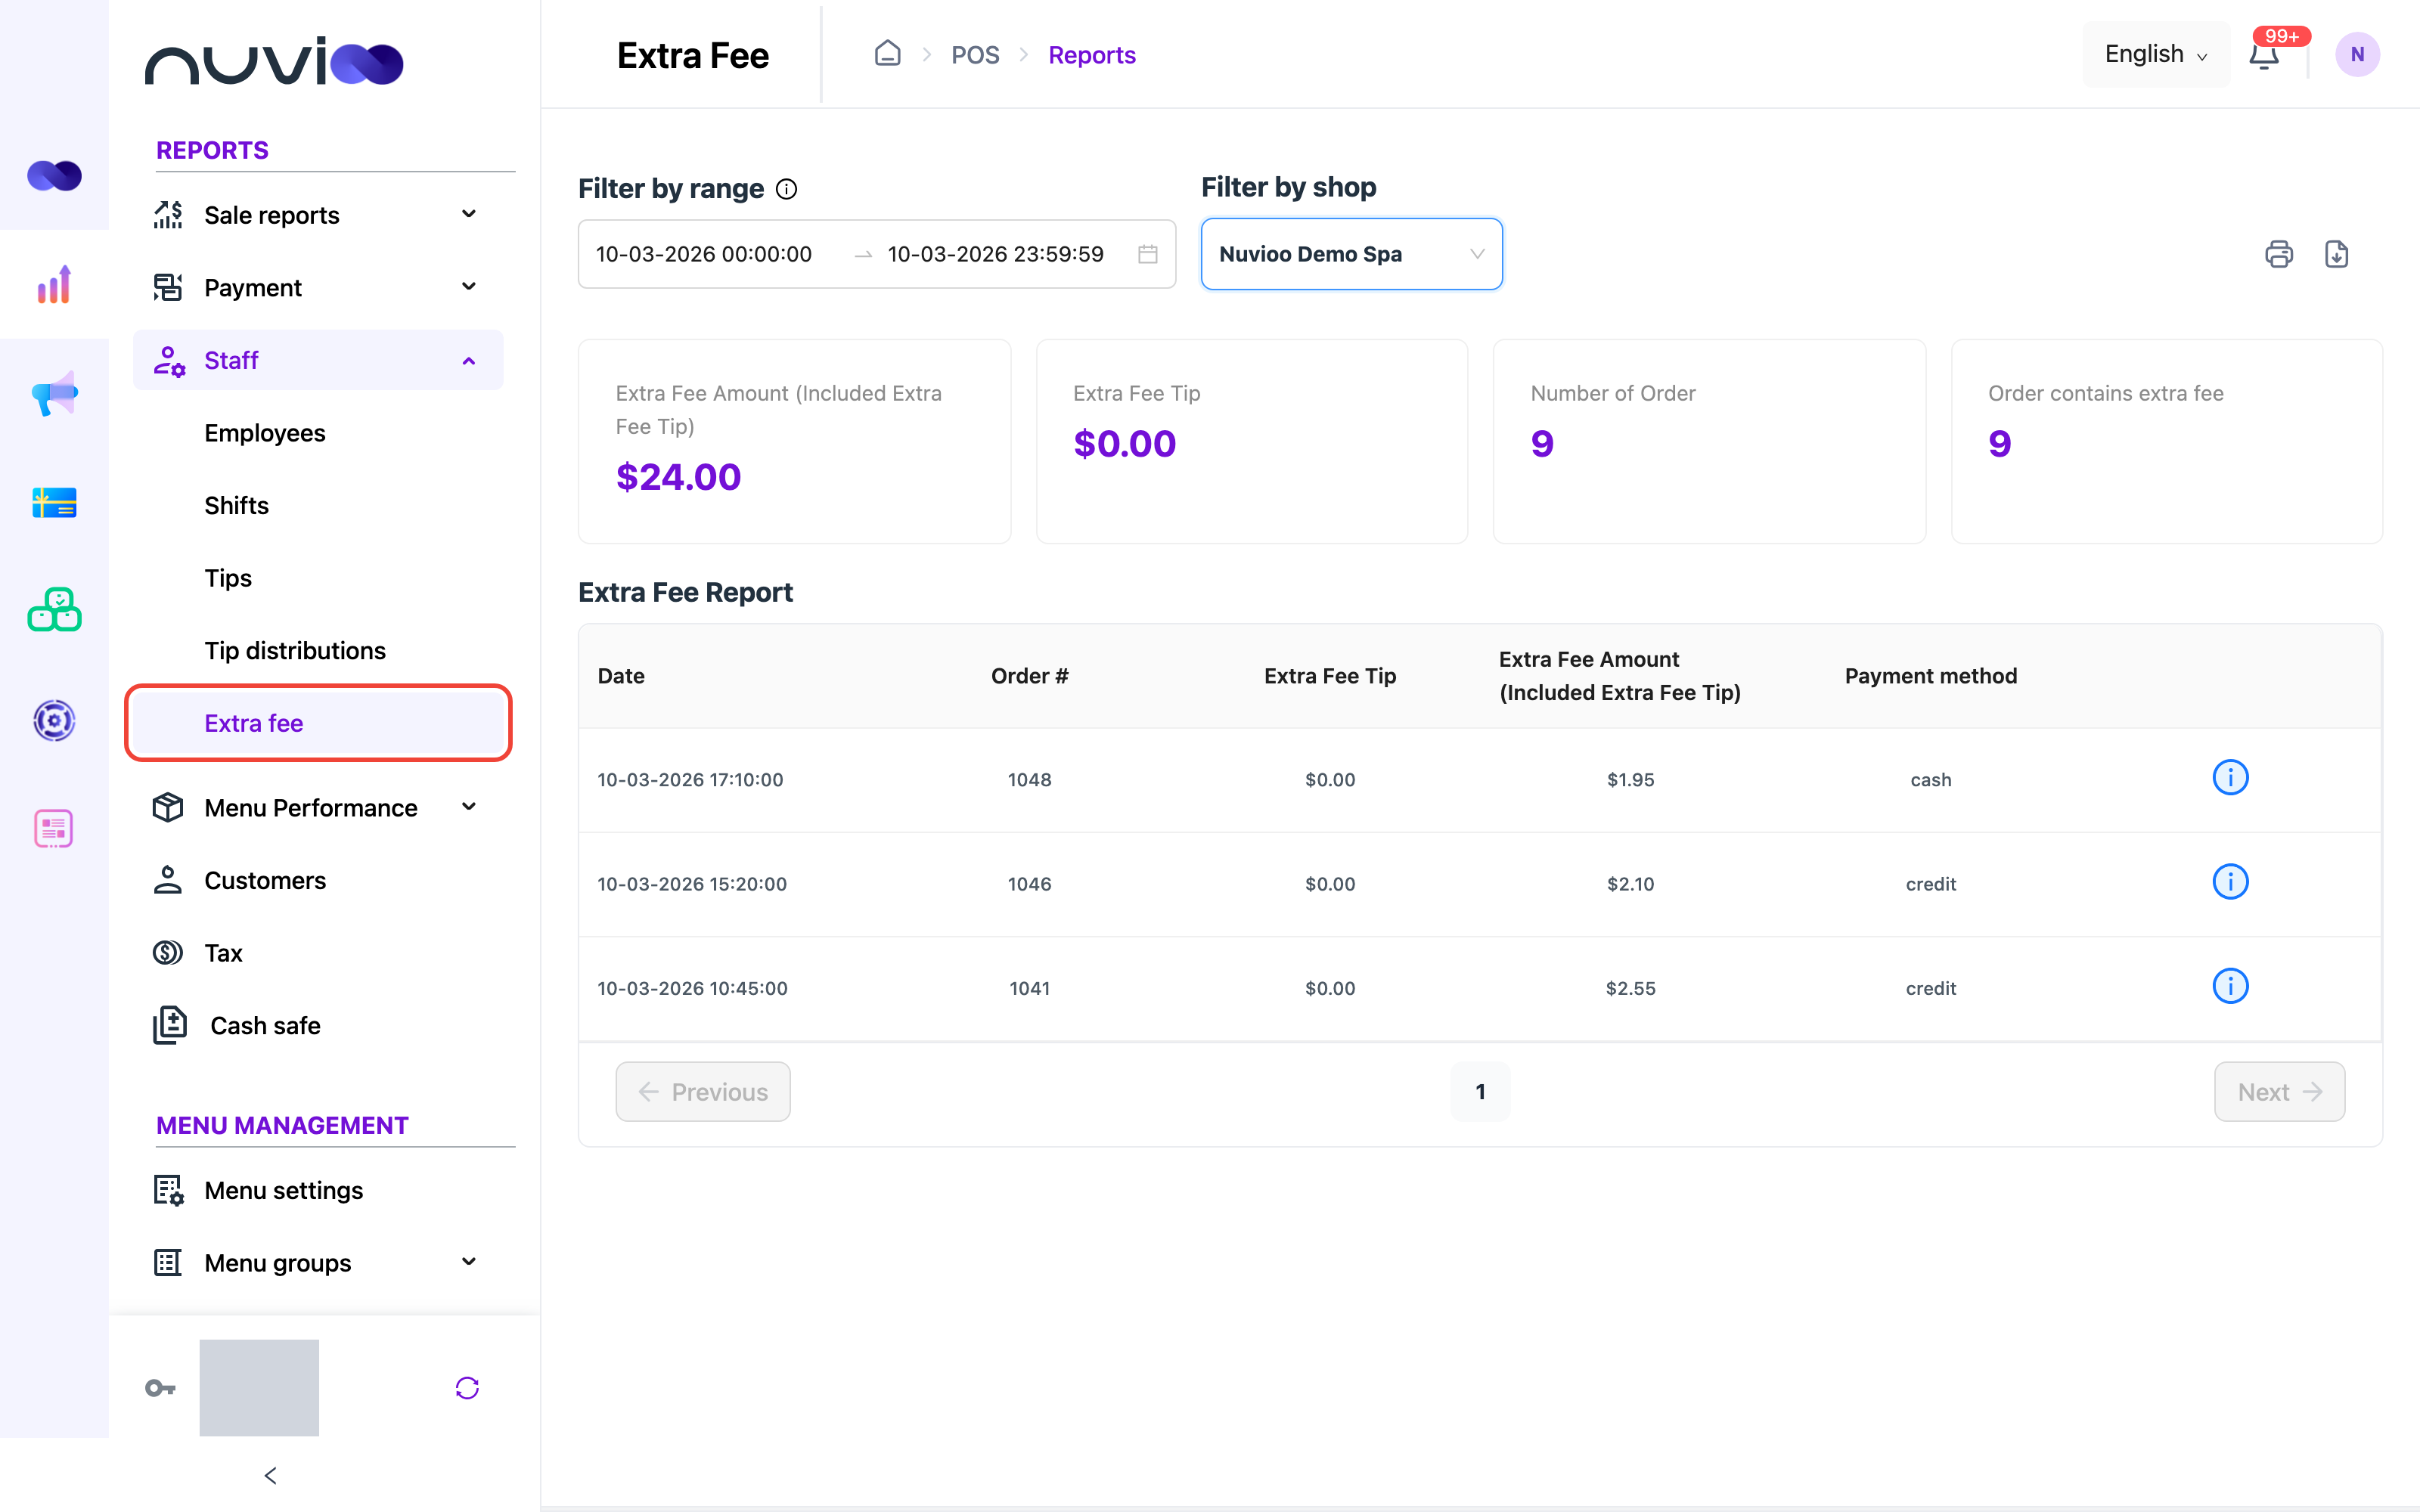Open the circular settings icon in left rail
This screenshot has width=2420, height=1512.
tap(54, 720)
